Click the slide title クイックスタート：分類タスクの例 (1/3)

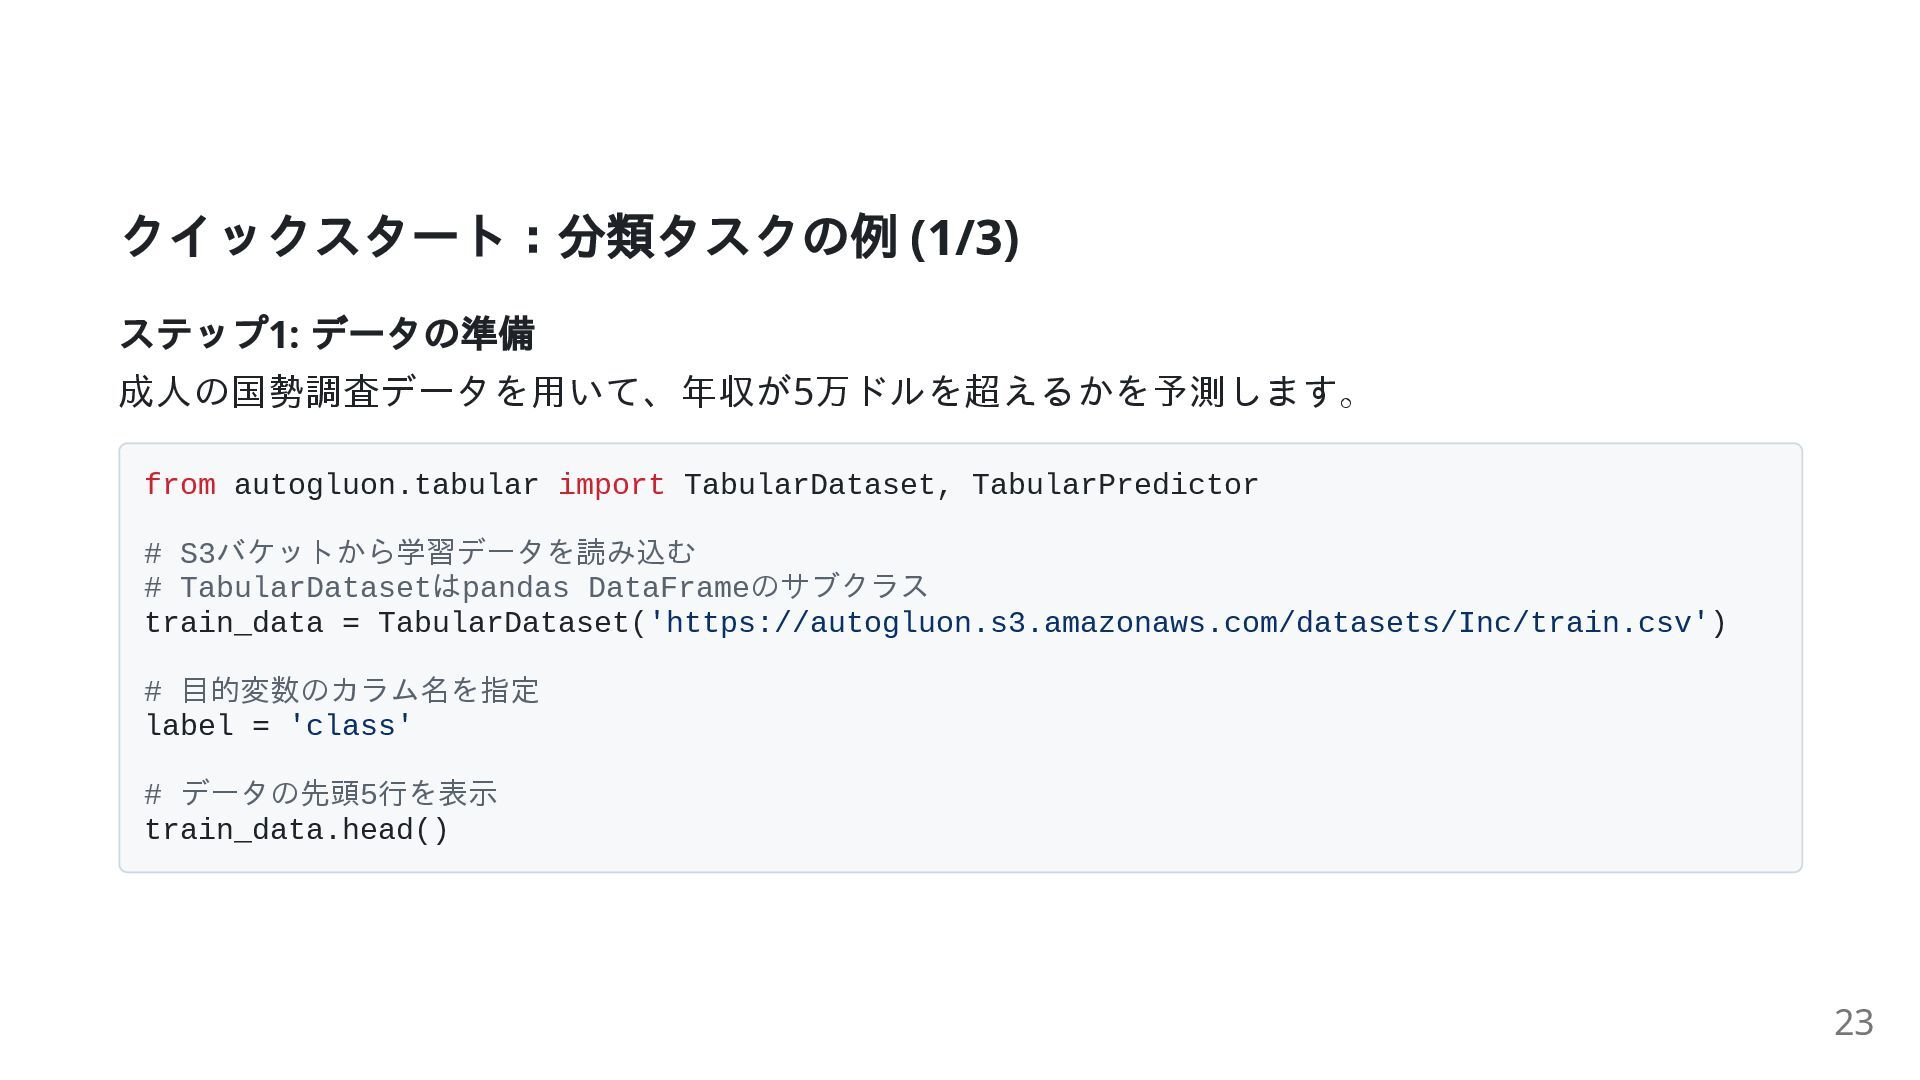tap(569, 237)
